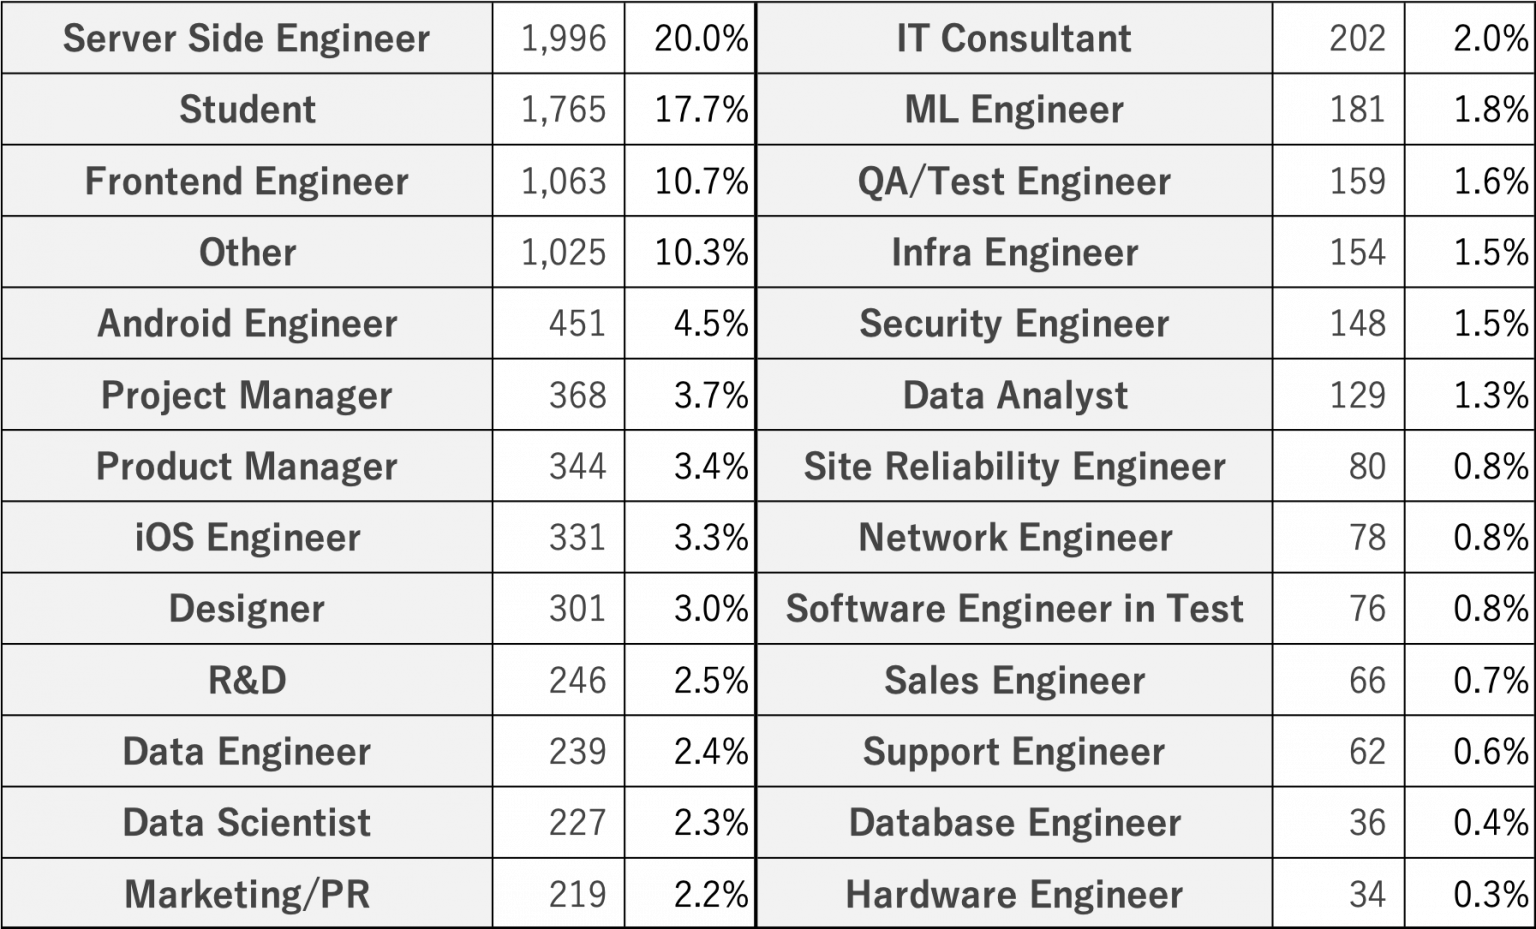Select the Database Engineer count 36

tap(1339, 823)
